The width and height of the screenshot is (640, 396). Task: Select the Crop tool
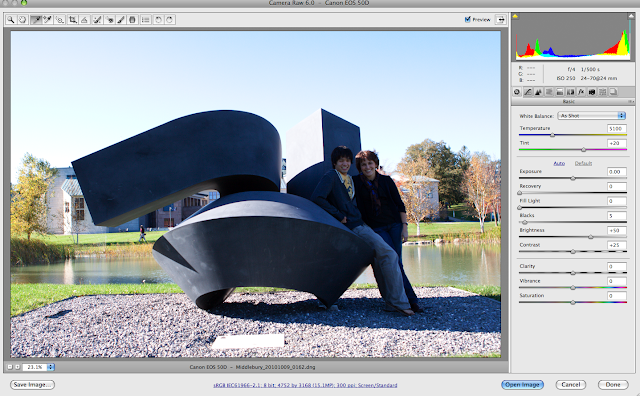[x=73, y=20]
